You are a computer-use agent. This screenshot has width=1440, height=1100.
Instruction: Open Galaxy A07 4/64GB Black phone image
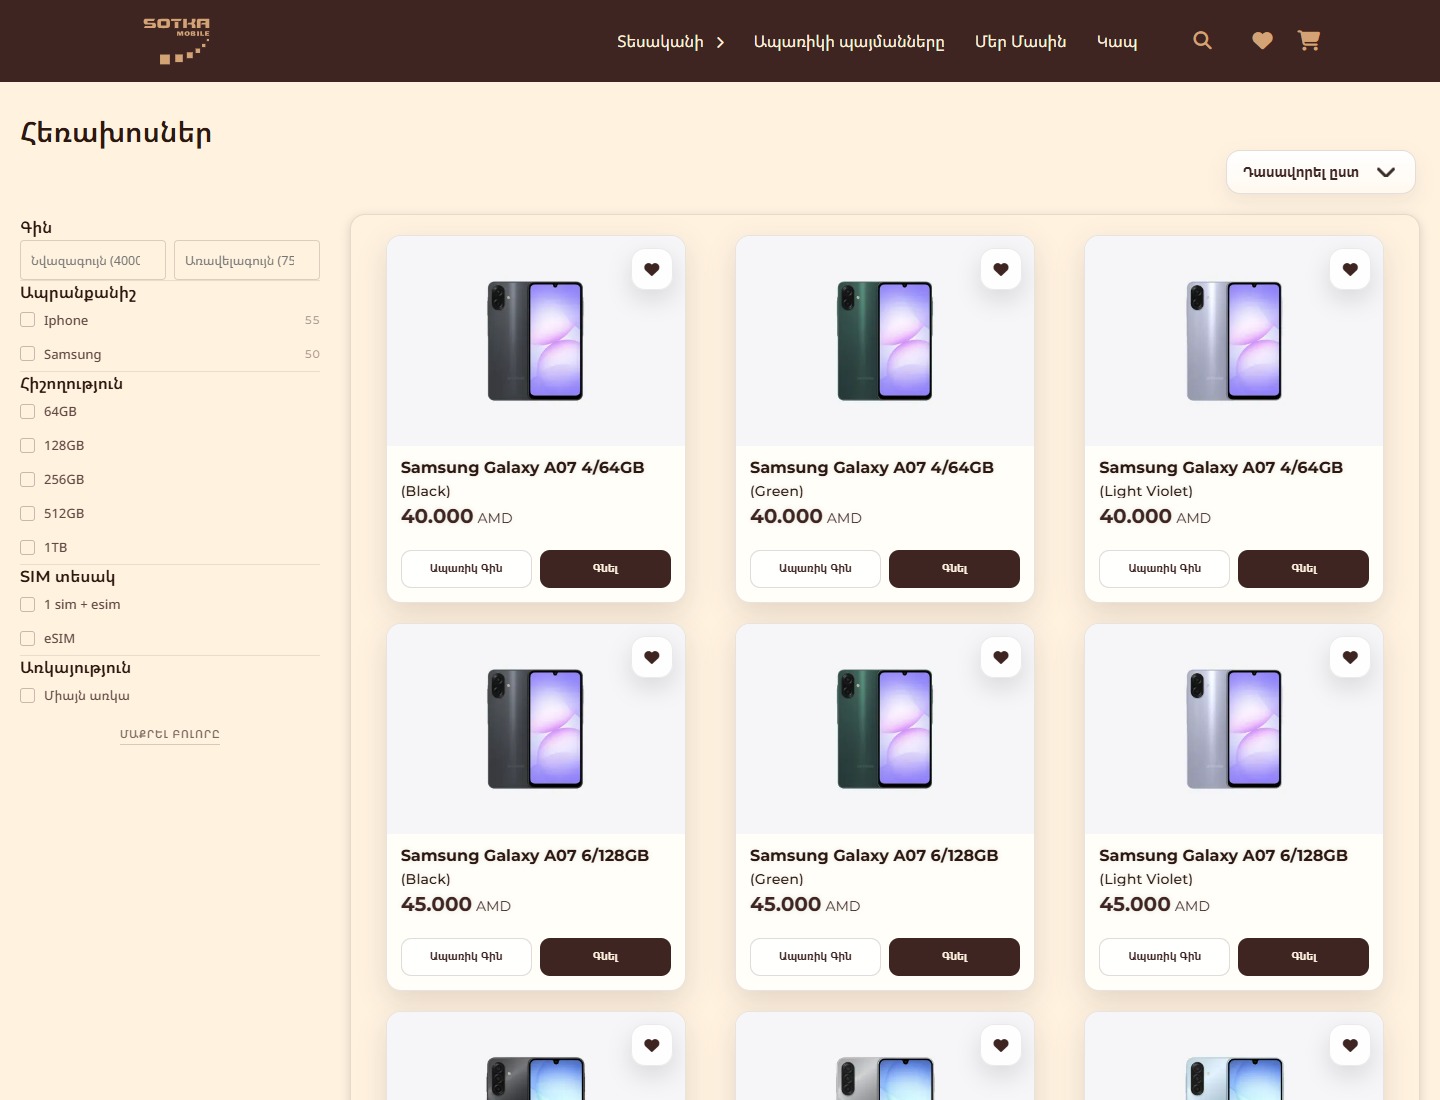(x=535, y=341)
